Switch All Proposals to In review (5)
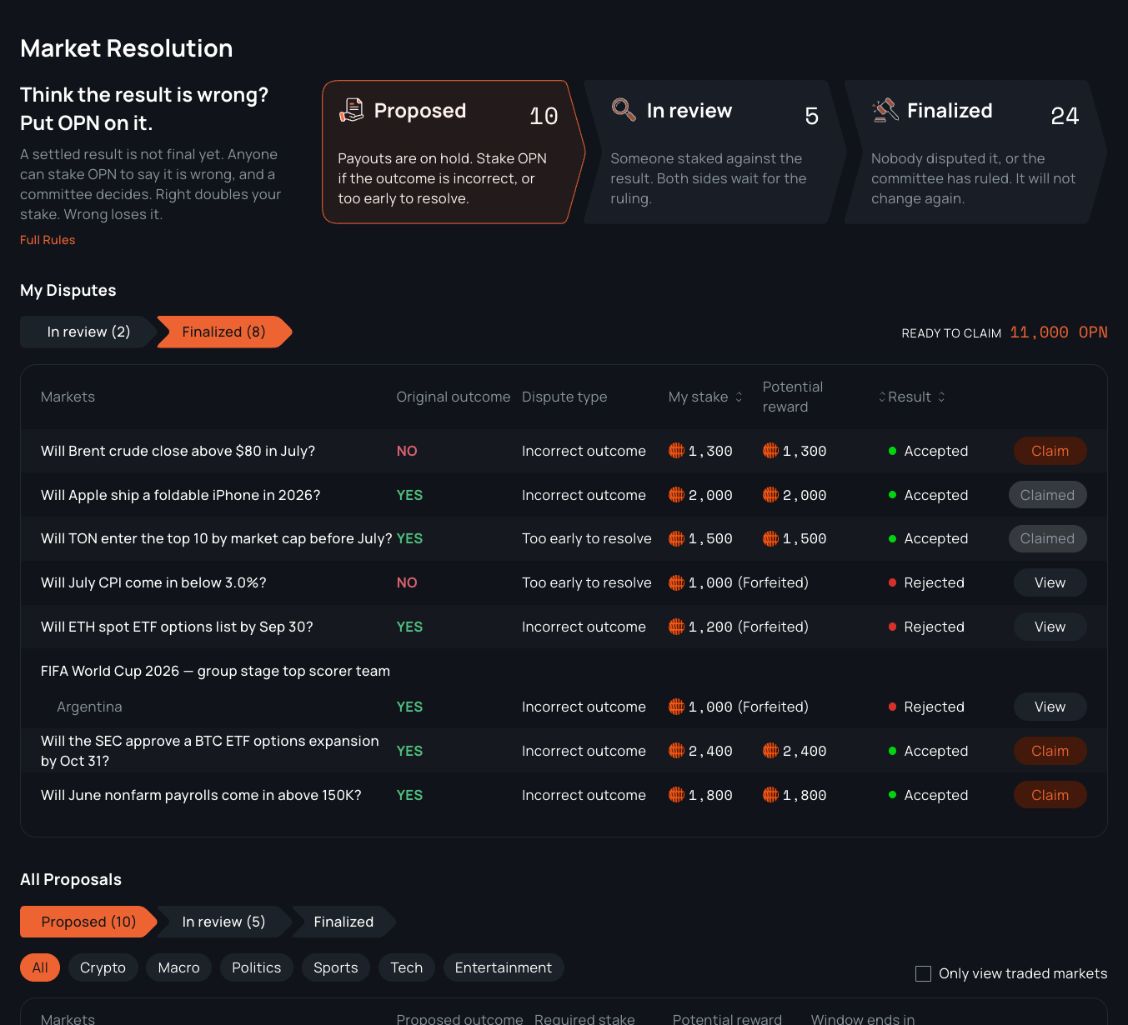The image size is (1128, 1025). [x=224, y=921]
